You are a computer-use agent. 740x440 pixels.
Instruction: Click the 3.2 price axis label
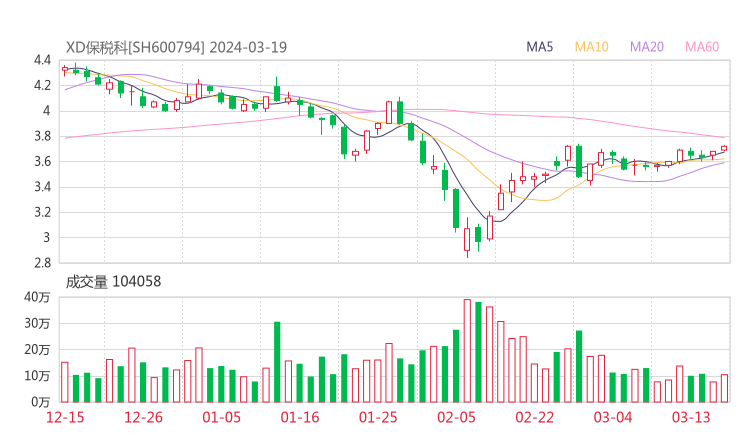pyautogui.click(x=42, y=212)
